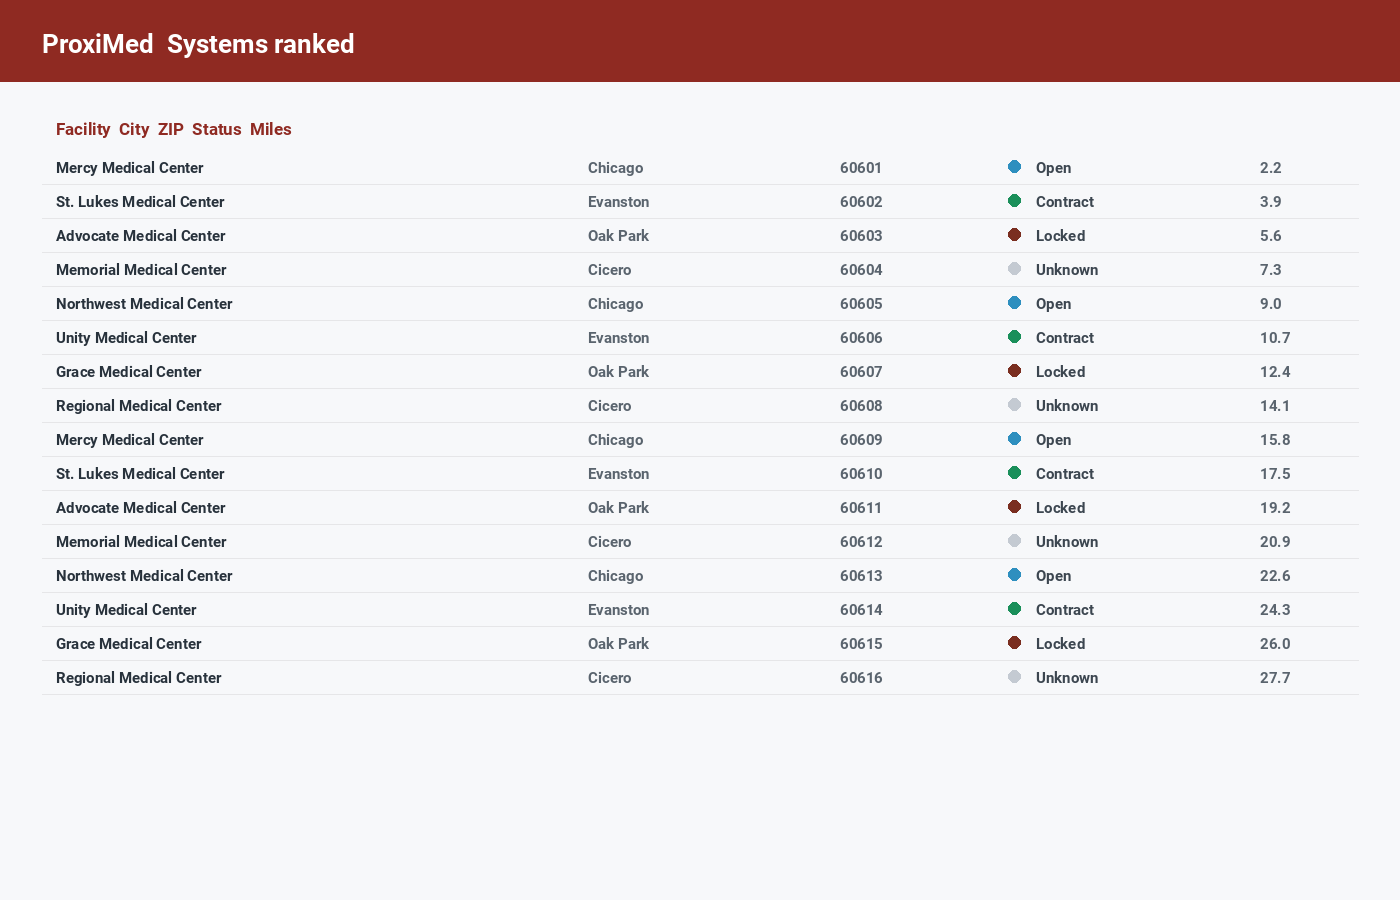Click the blue Open status dot for ZIP 60601

1014,167
